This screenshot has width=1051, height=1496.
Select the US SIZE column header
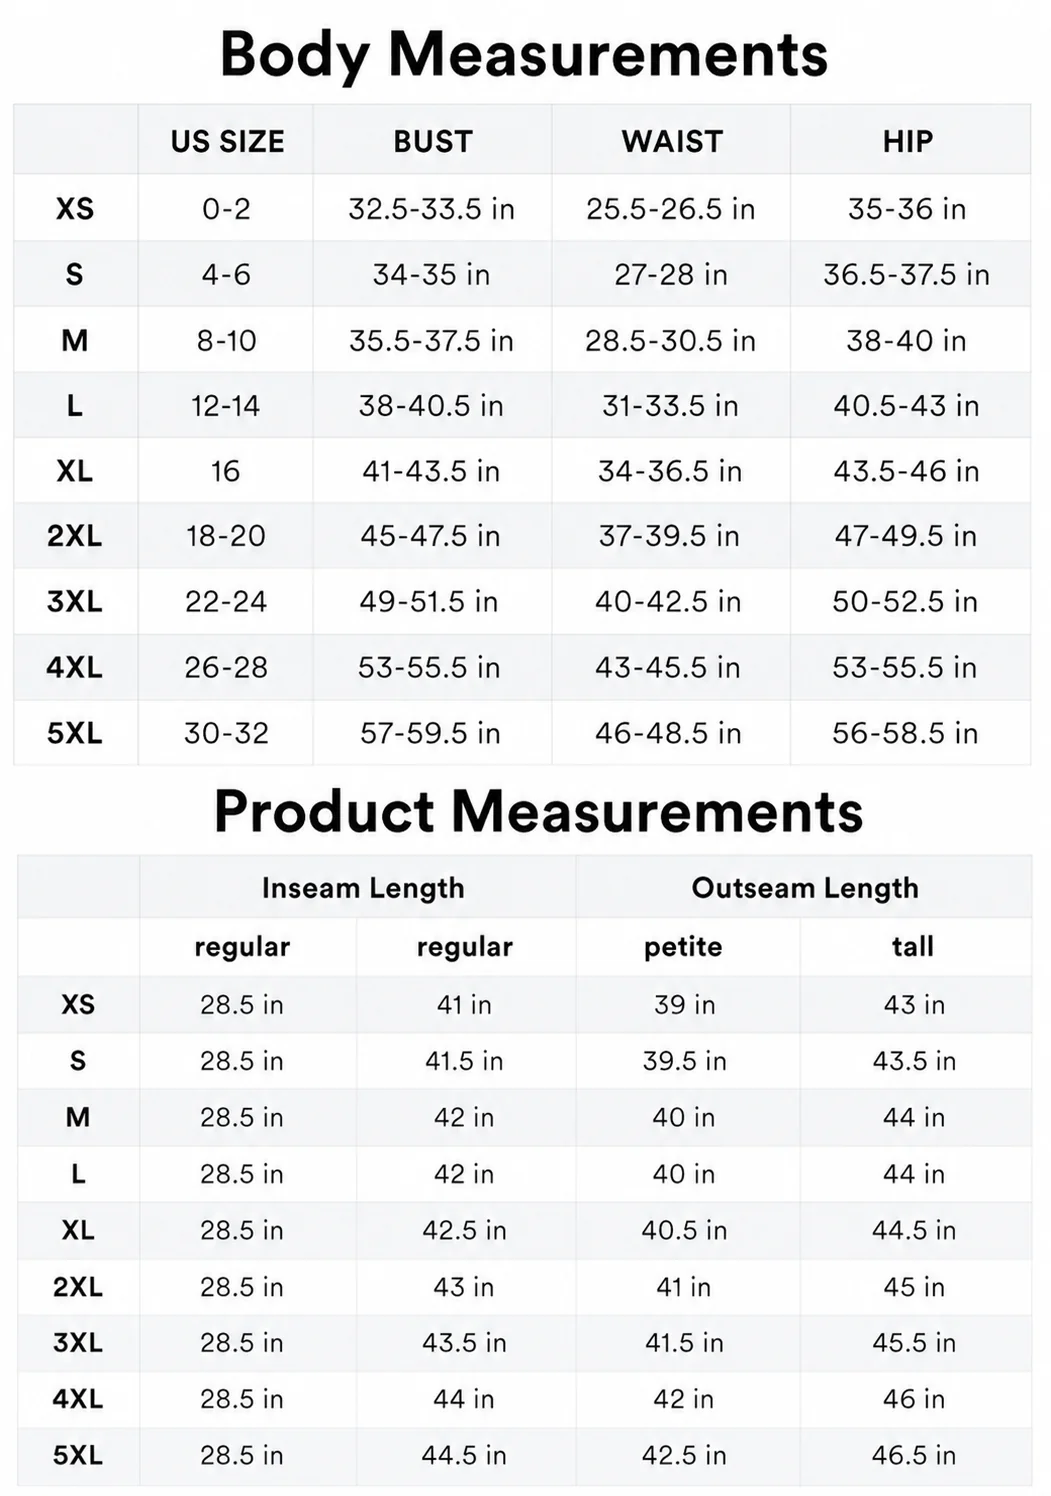(x=227, y=142)
